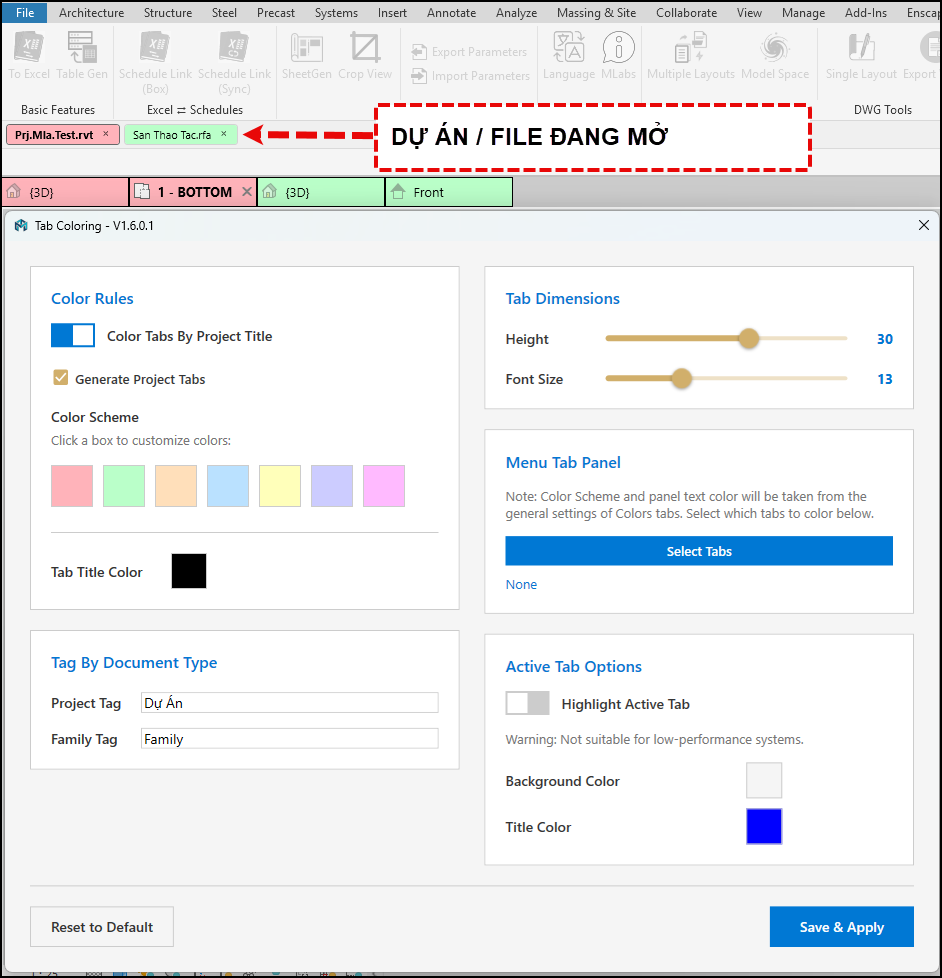Close the Prj.Mla.Test.rvt project tab
The height and width of the screenshot is (978, 942).
105,133
